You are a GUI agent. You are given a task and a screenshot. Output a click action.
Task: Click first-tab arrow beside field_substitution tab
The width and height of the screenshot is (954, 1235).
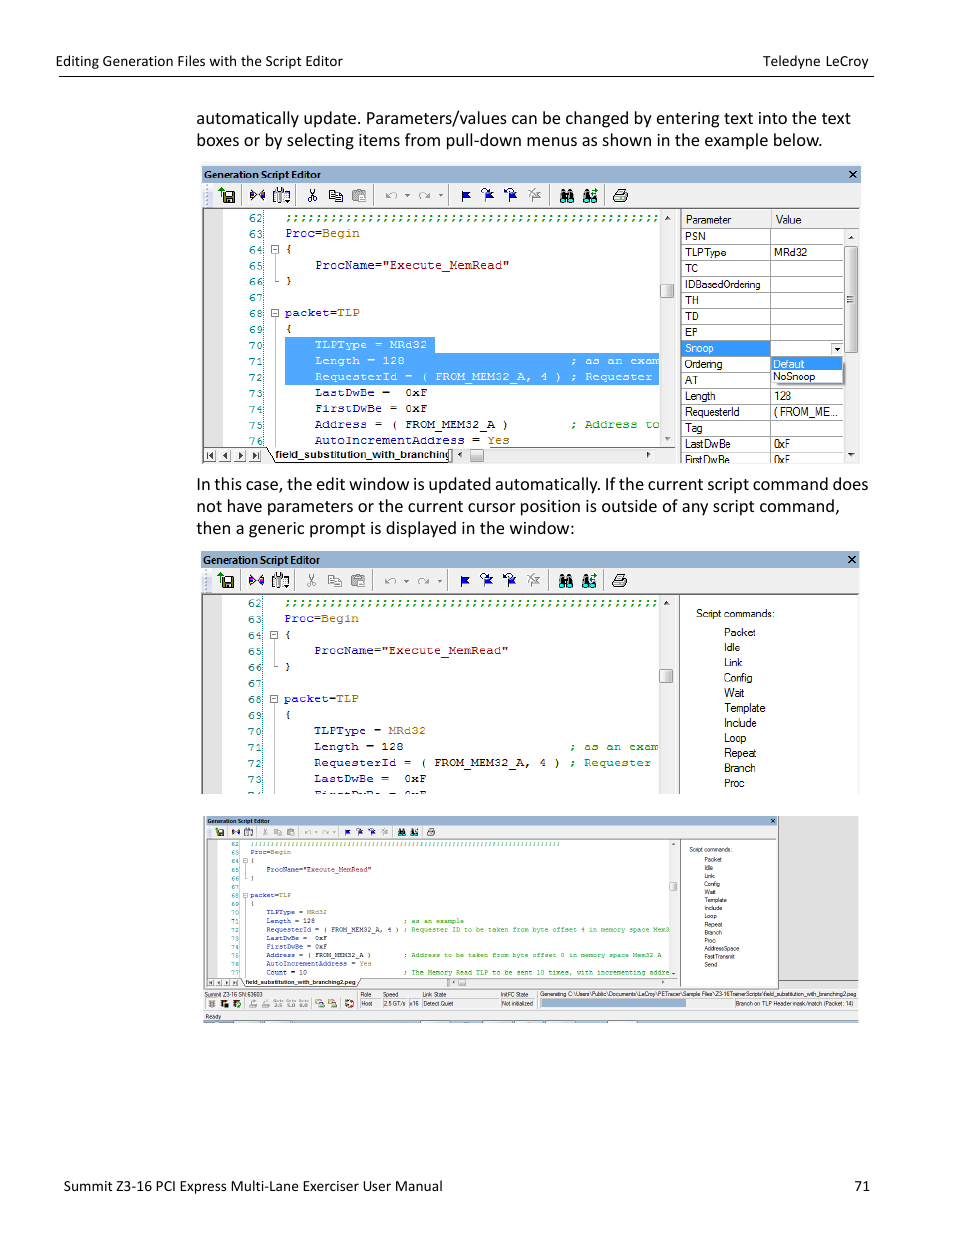click(x=210, y=456)
